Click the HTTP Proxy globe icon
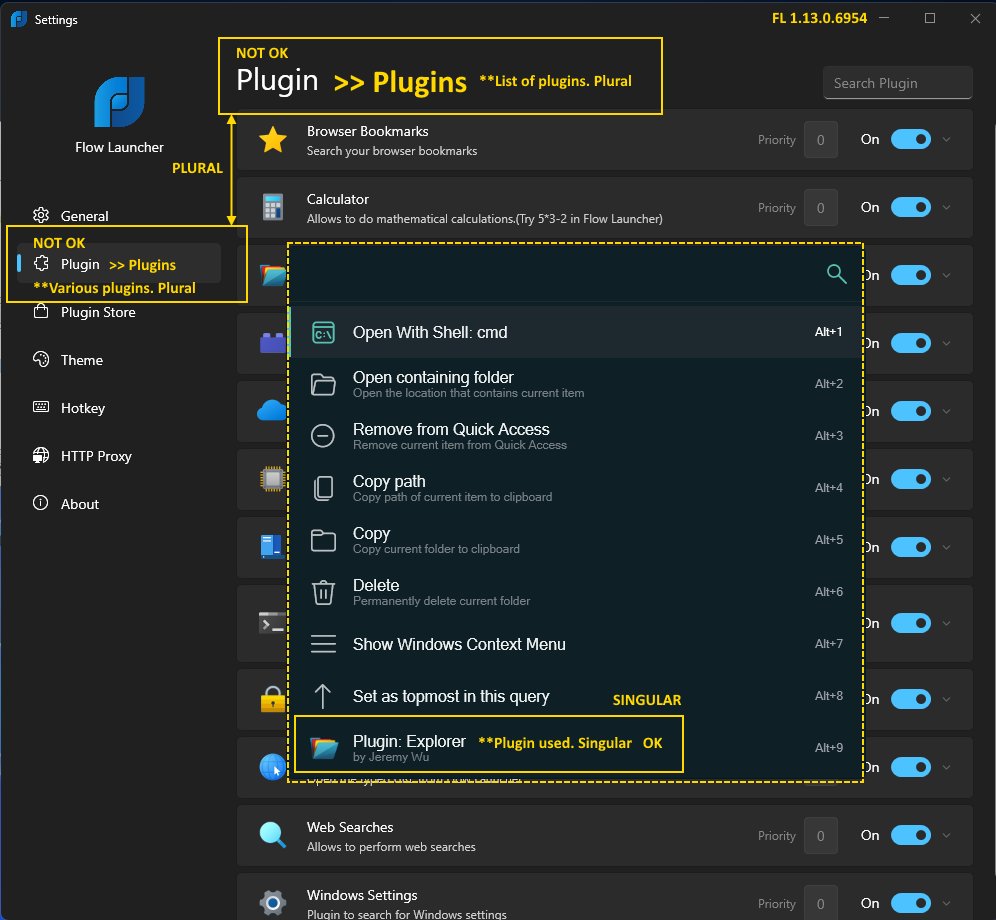This screenshot has height=920, width=996. coord(41,456)
